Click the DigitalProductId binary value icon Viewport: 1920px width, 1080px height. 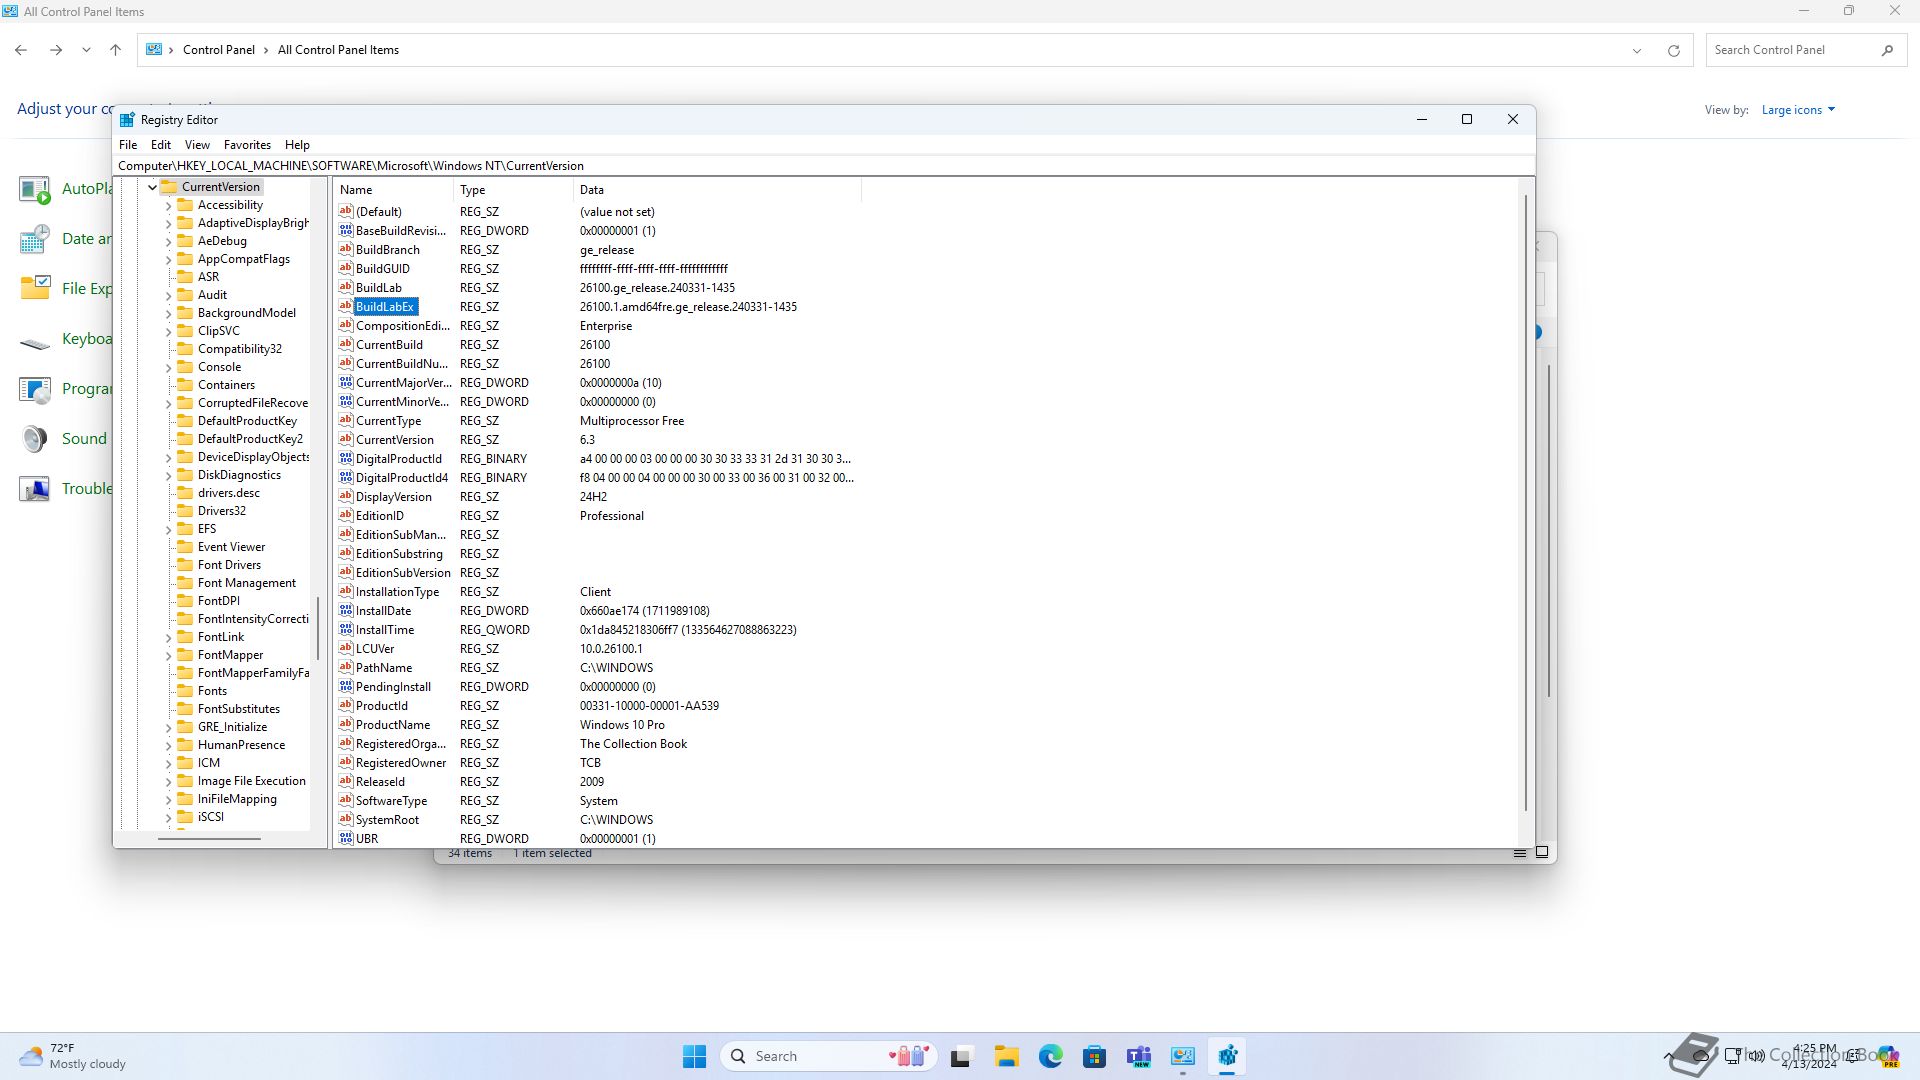[x=346, y=459]
